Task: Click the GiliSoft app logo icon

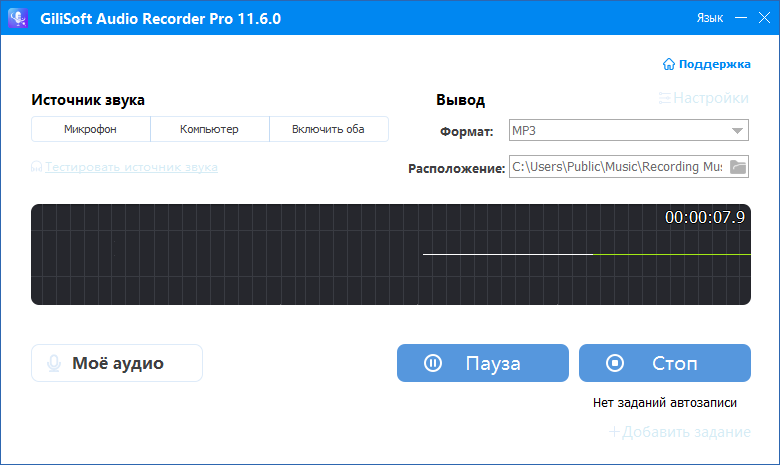Action: (x=18, y=18)
